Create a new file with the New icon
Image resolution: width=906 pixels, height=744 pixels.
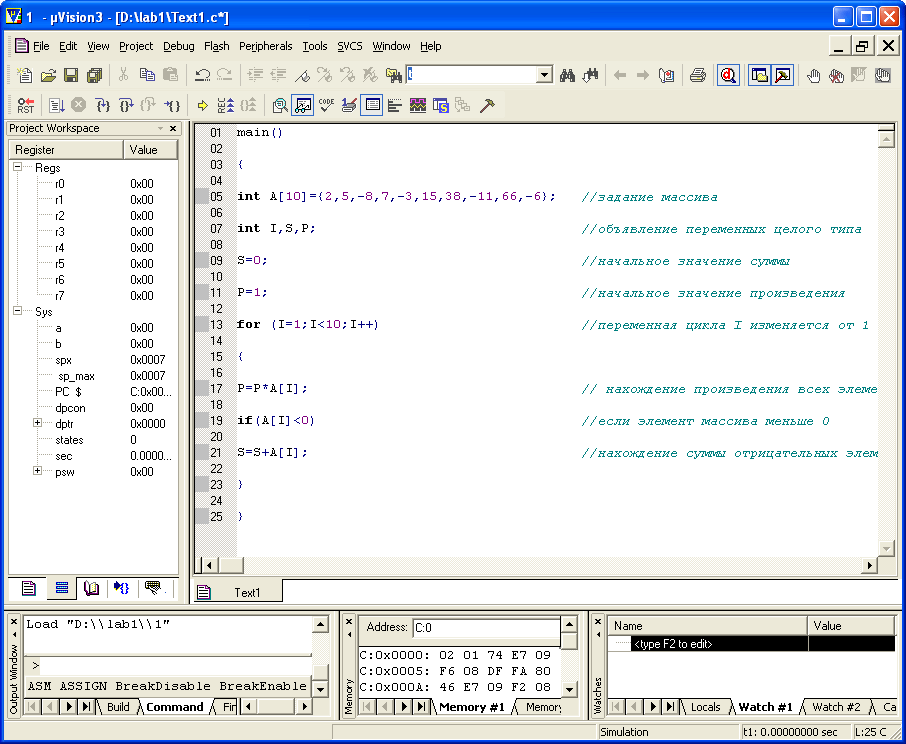(25, 75)
